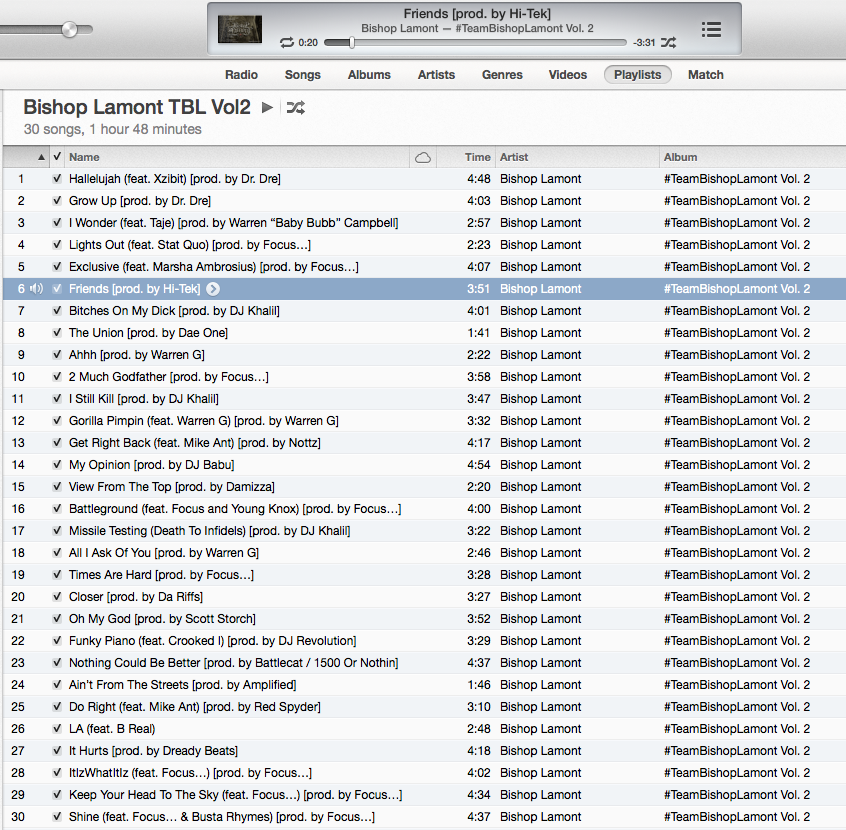Select the song Oh My God
This screenshot has width=846, height=830.
click(162, 619)
